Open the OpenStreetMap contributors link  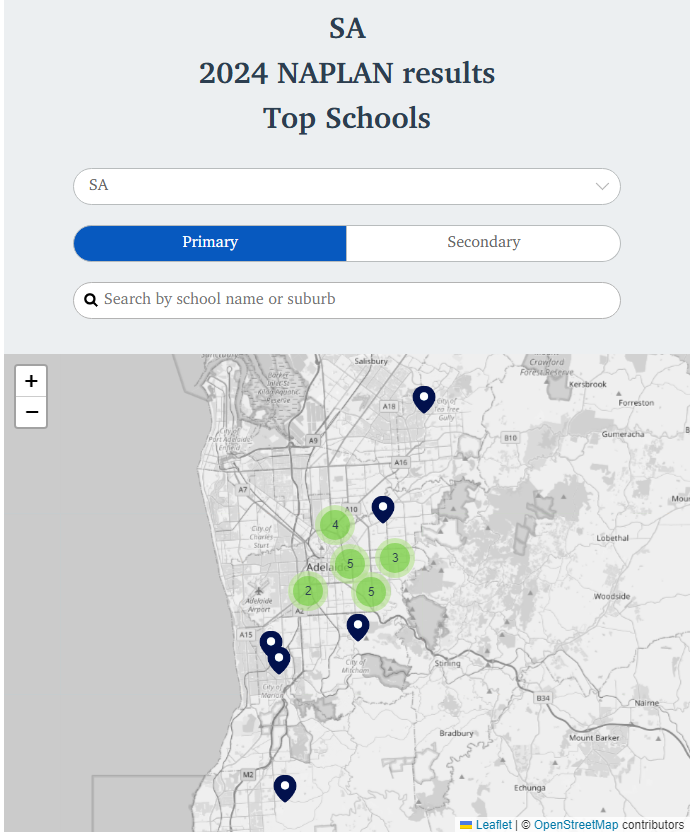576,825
